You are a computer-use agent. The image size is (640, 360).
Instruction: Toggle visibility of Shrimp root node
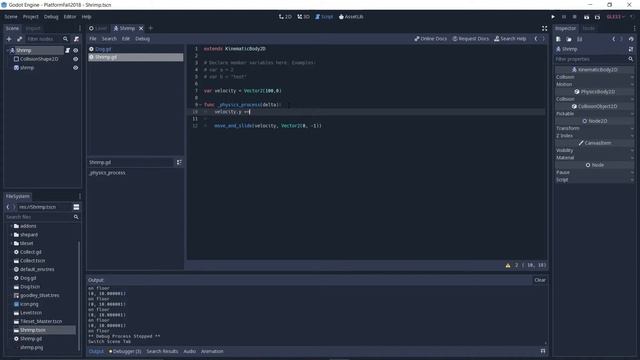76,50
